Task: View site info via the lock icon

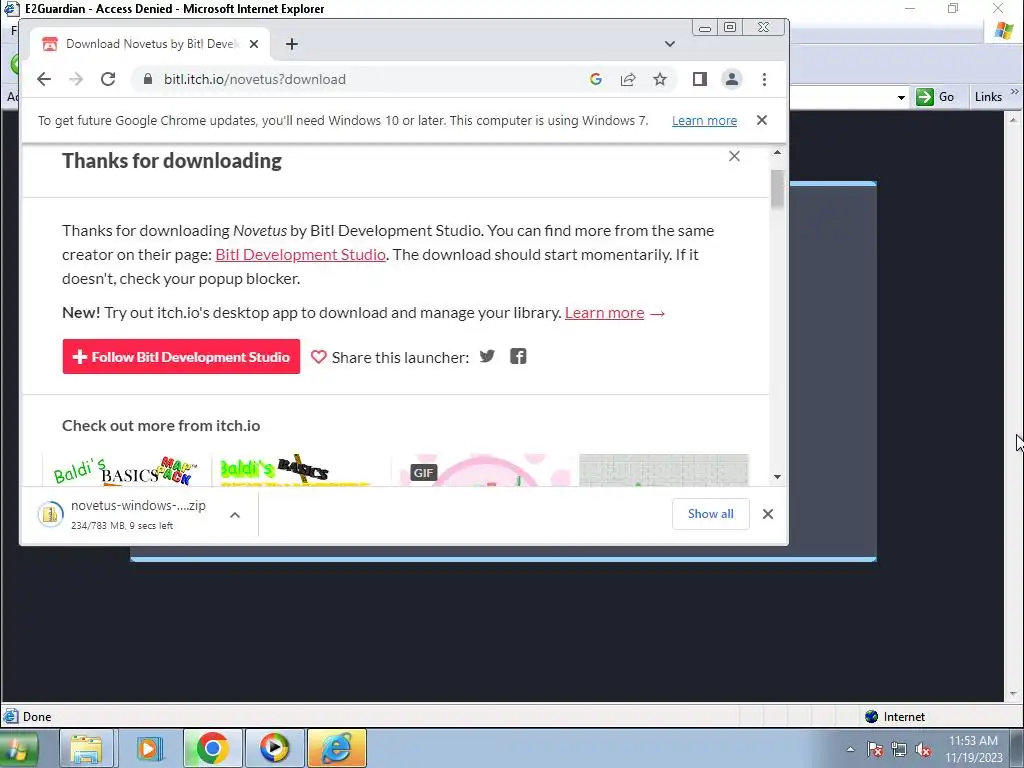Action: 148,80
